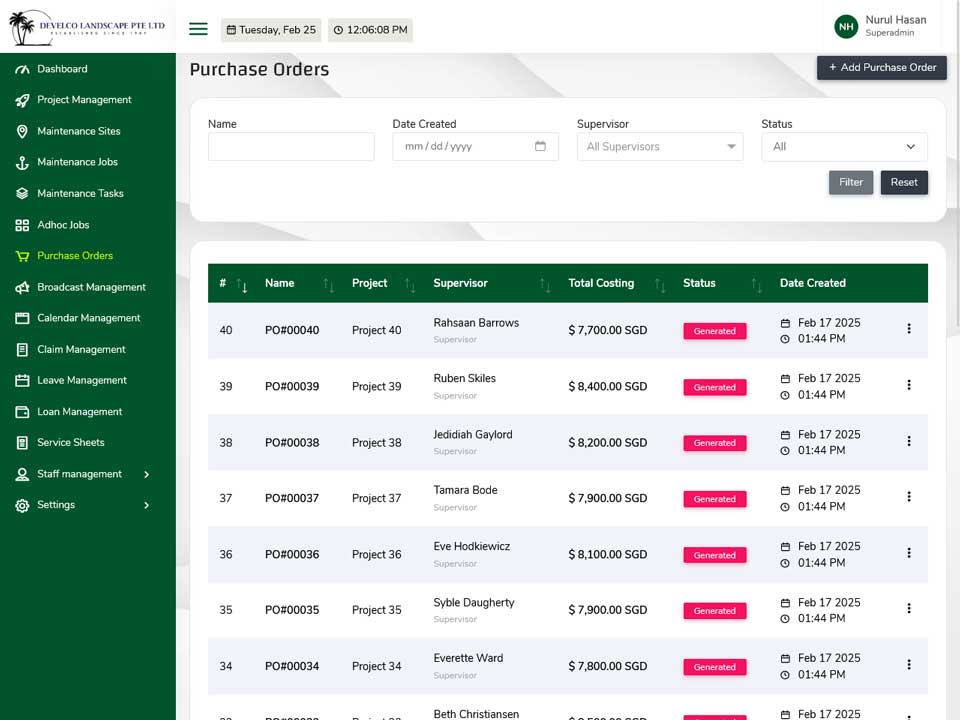Click the 12:06:08 PM clock chip

(370, 30)
